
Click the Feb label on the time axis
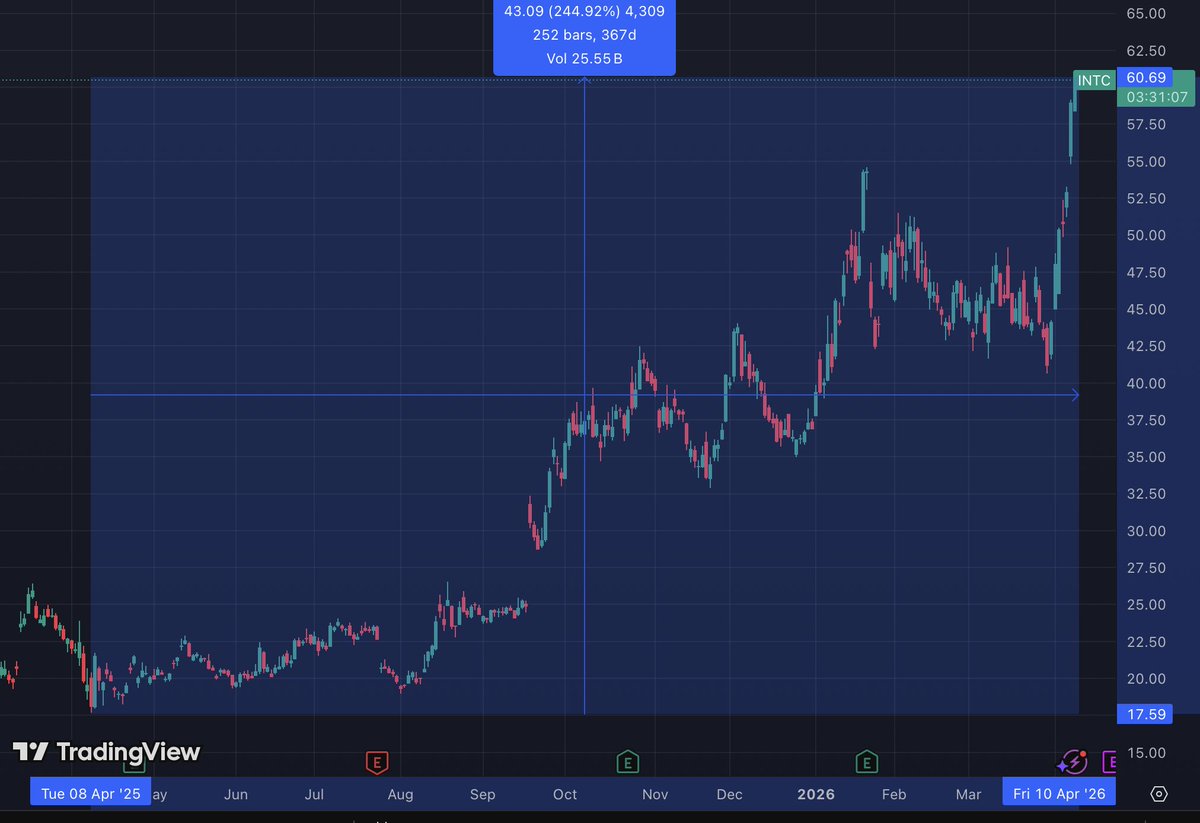click(x=893, y=795)
